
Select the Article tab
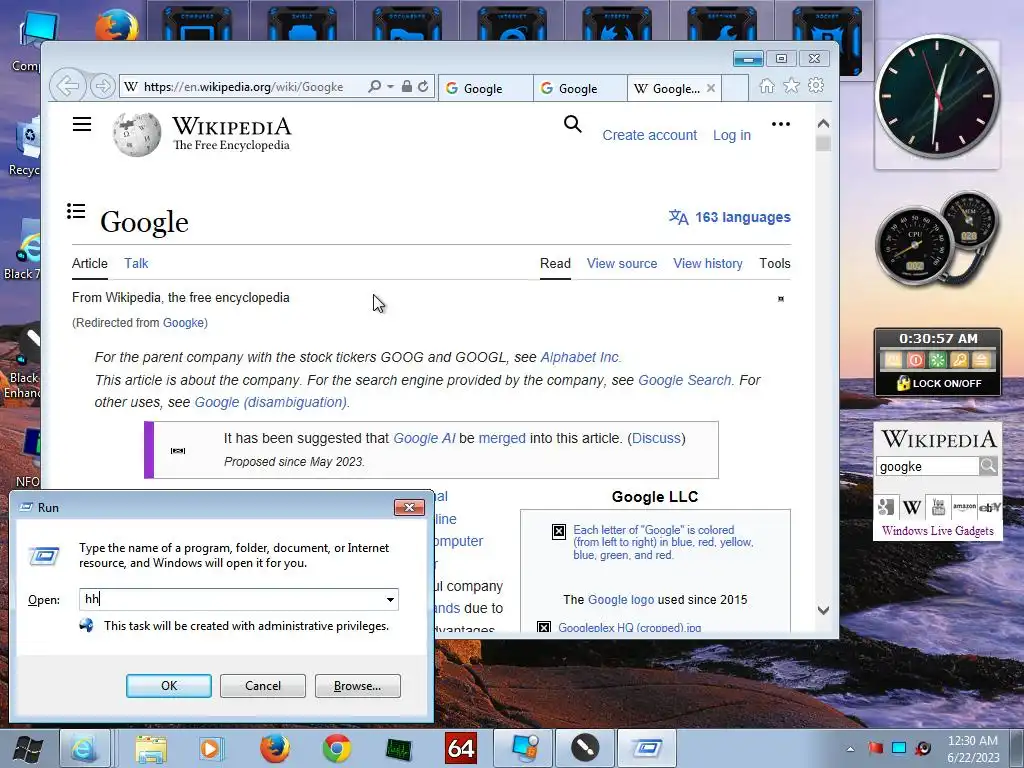(89, 263)
